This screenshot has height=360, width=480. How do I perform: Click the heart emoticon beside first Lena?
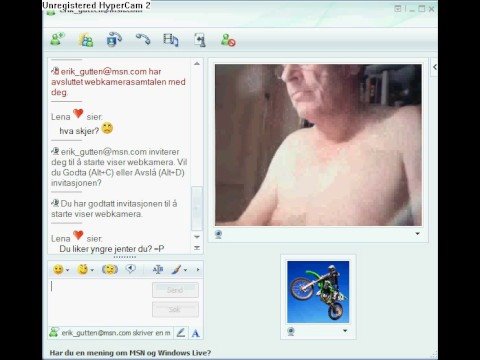click(x=78, y=114)
